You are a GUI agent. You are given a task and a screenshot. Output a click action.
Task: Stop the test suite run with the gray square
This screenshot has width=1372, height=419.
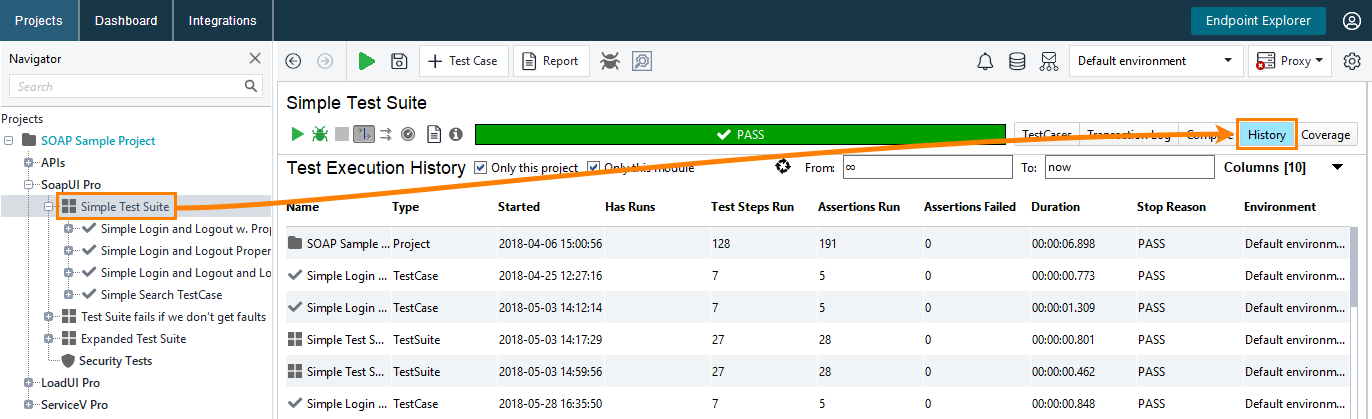[x=342, y=133]
